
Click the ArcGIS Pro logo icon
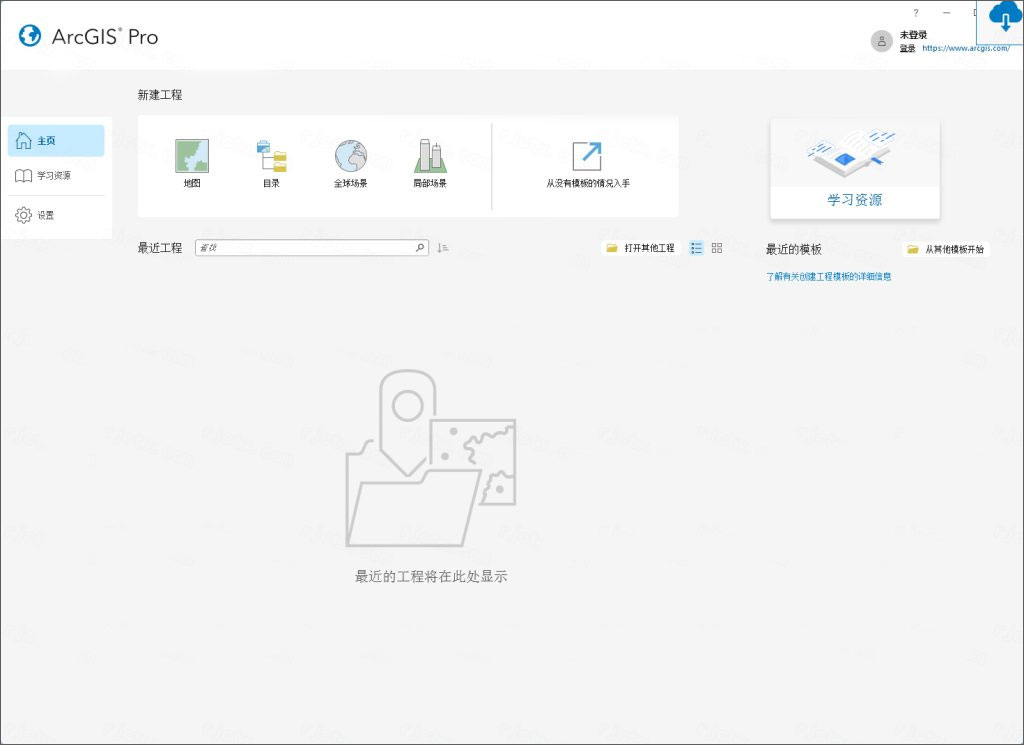30,36
